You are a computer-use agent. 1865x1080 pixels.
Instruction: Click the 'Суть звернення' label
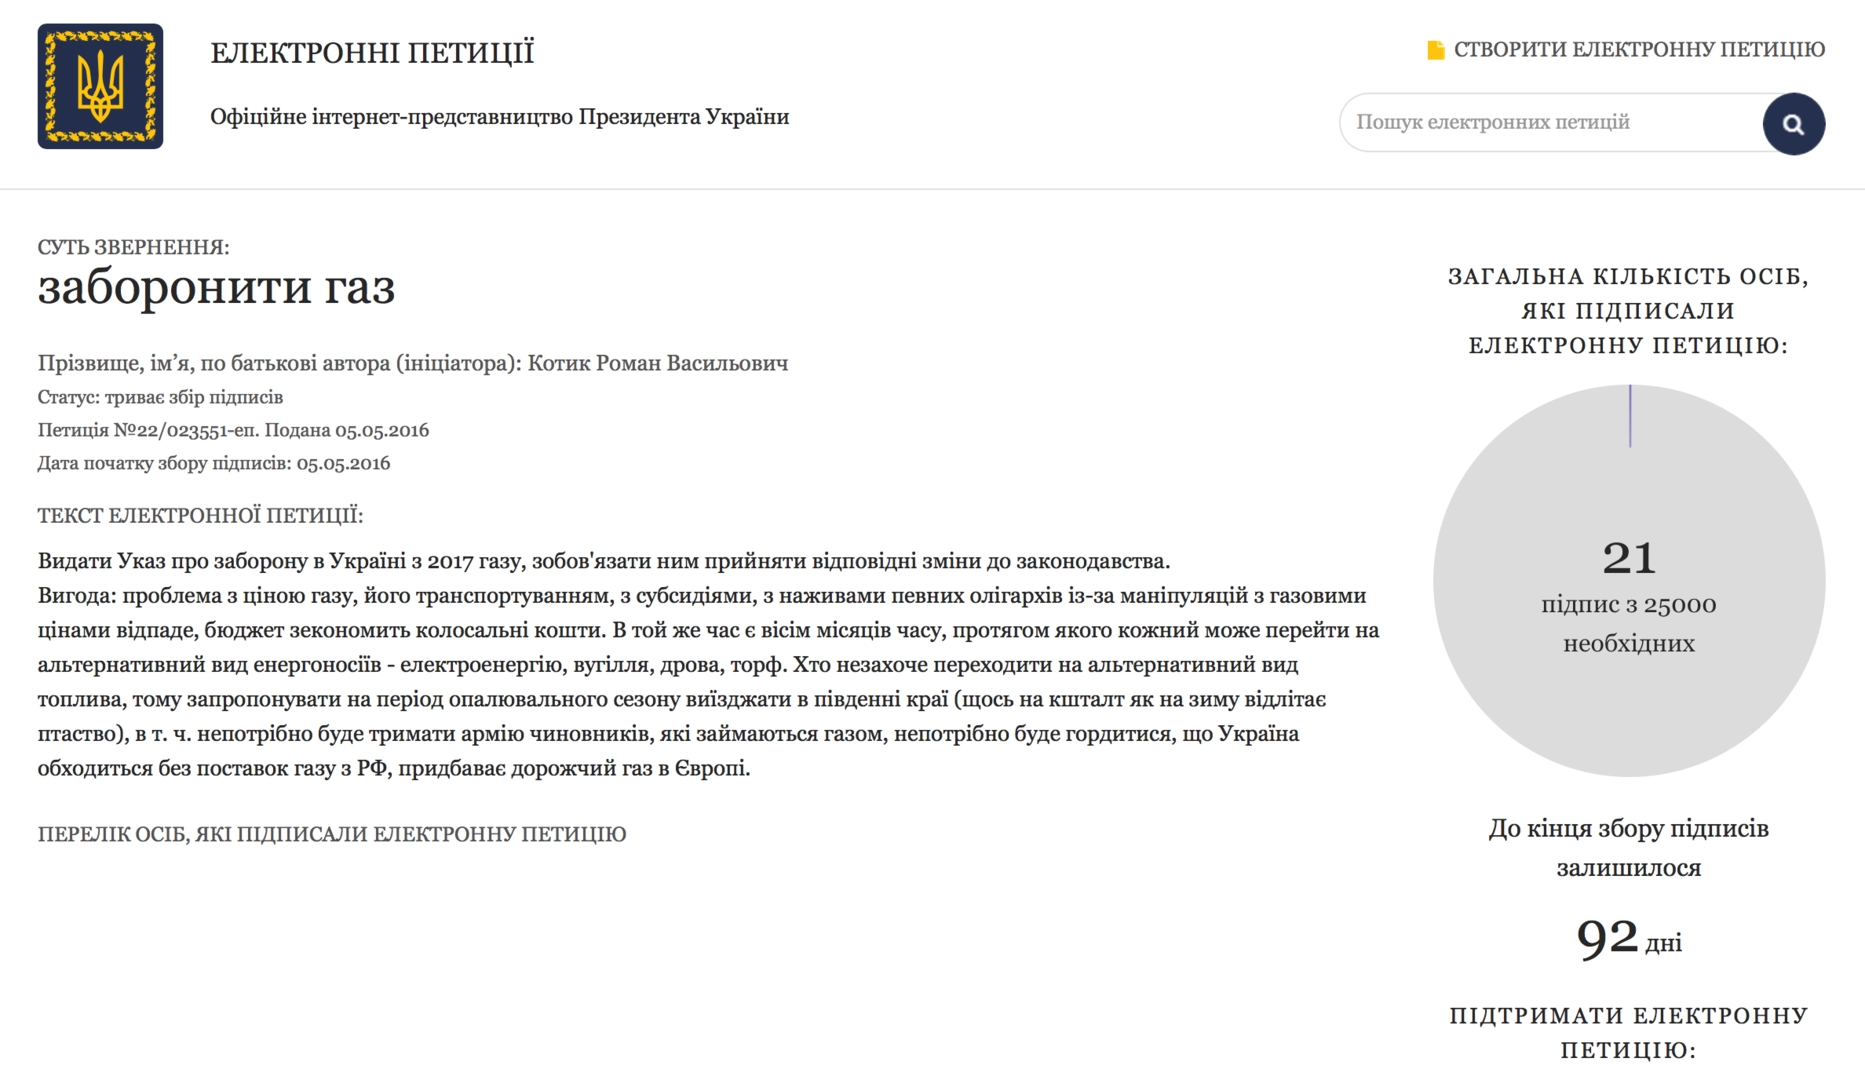coord(133,247)
